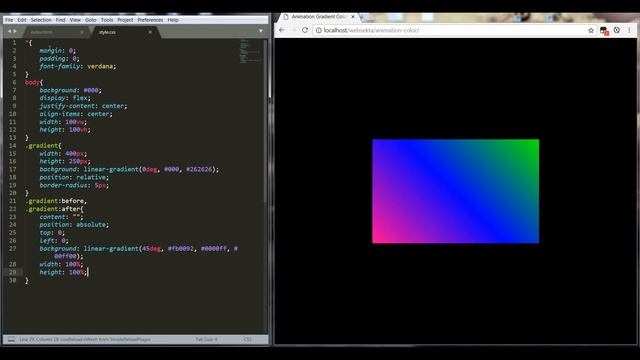Reload the localhost page
The width and height of the screenshot is (640, 360).
coord(304,30)
